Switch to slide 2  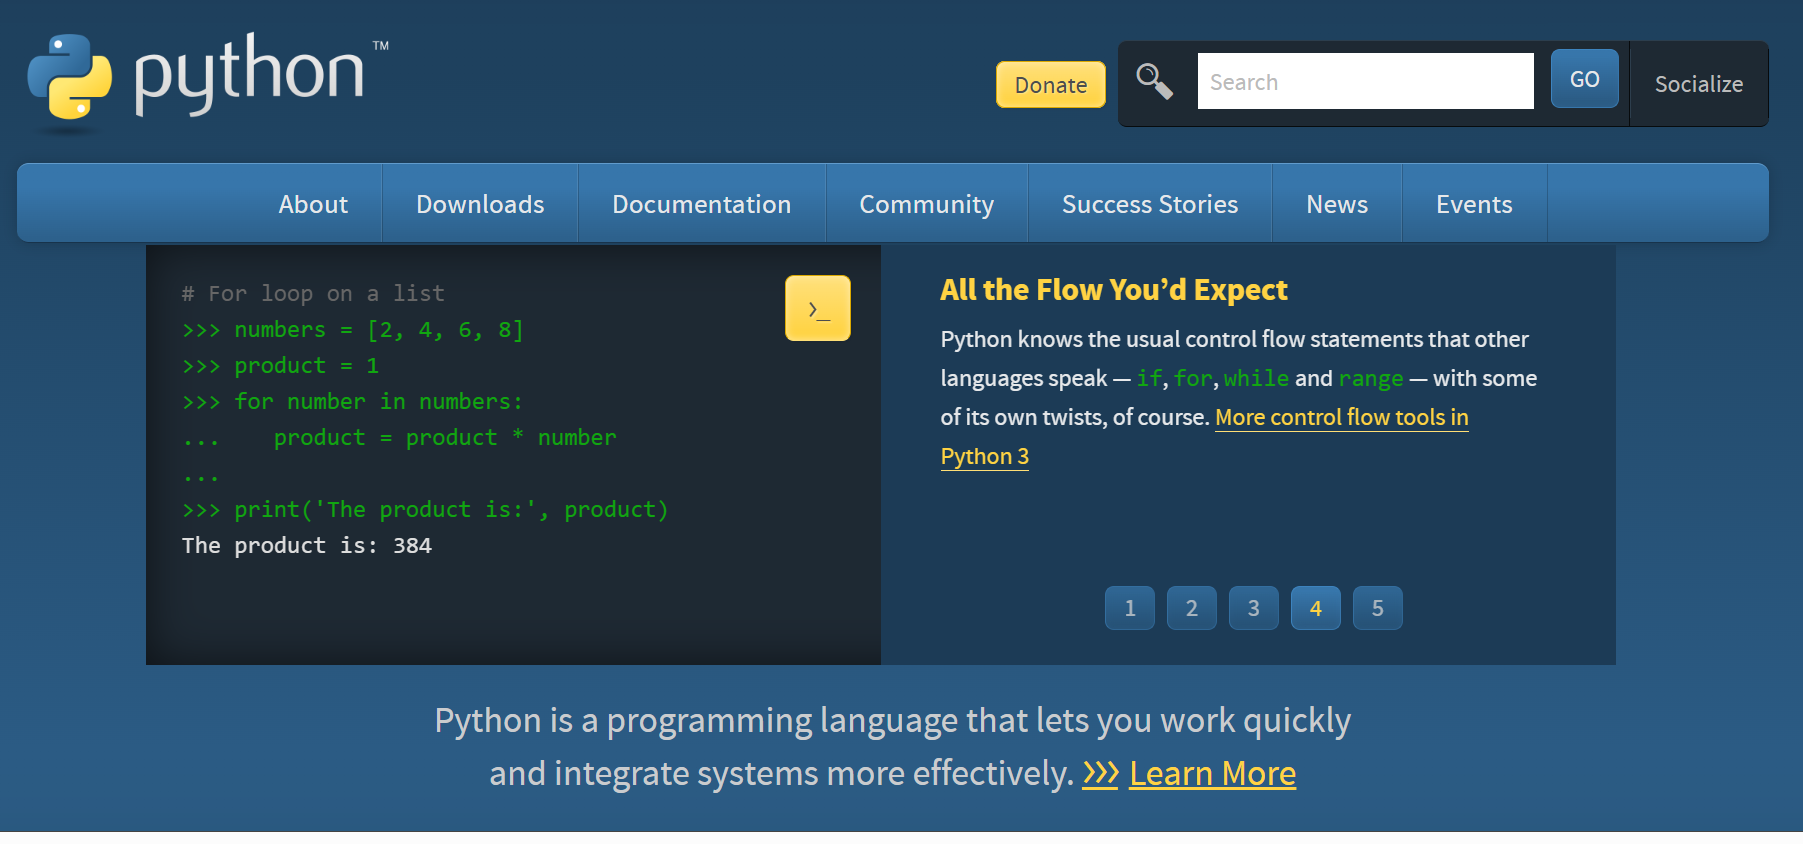[1192, 608]
